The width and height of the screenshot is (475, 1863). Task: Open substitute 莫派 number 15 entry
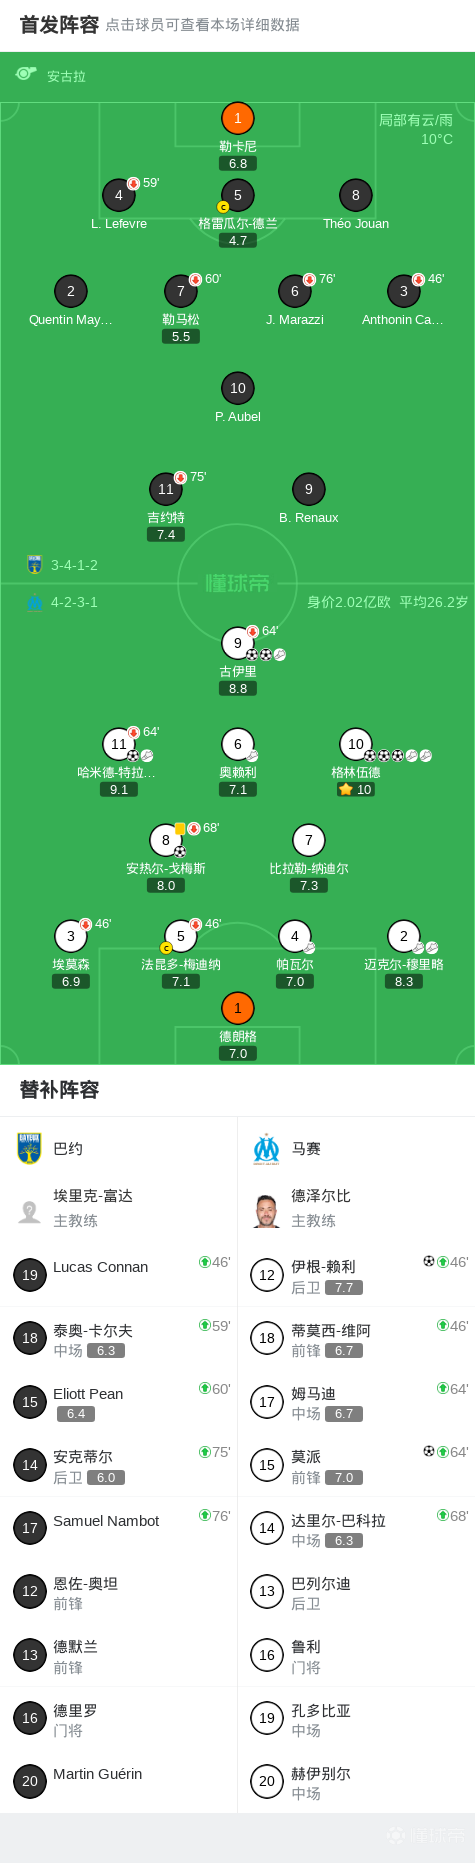[356, 1465]
